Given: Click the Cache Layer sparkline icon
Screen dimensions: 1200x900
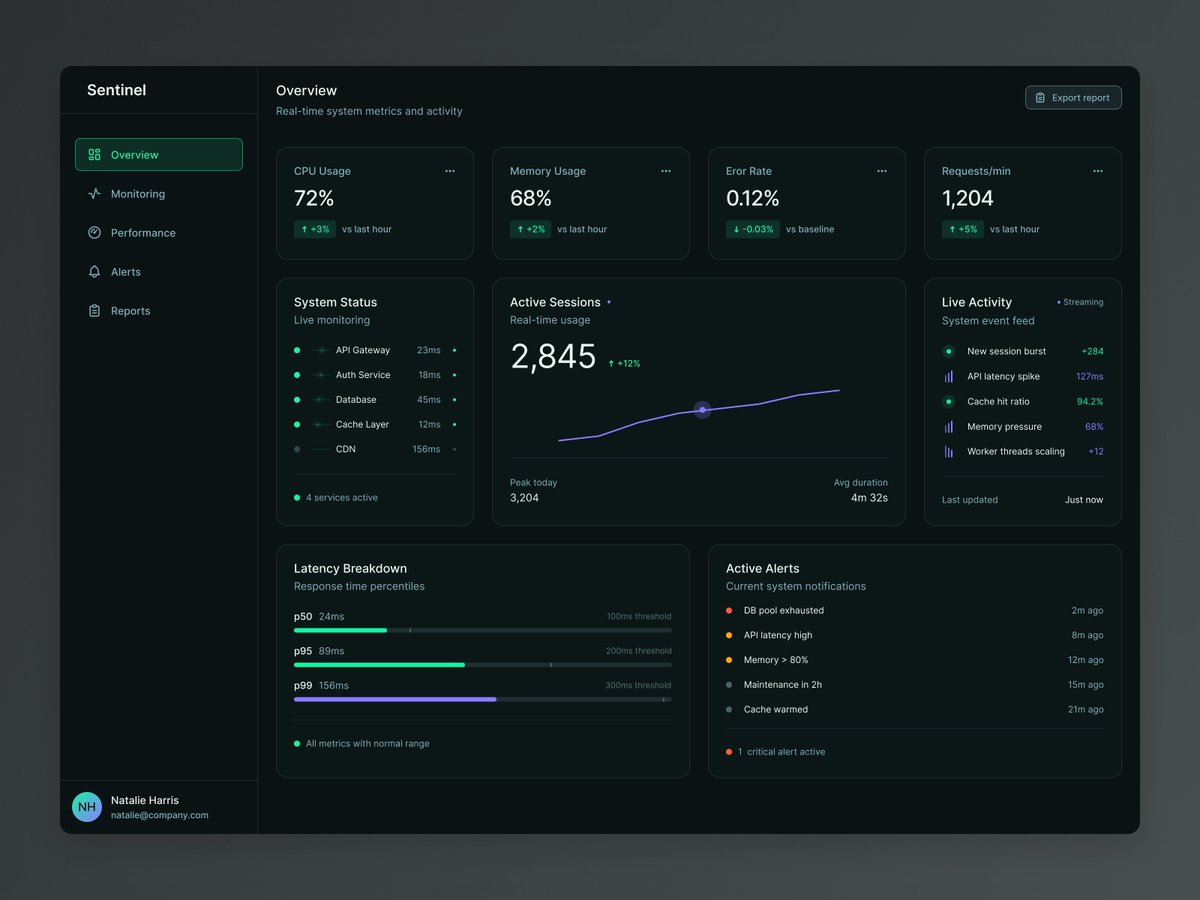Looking at the screenshot, I should click(321, 424).
